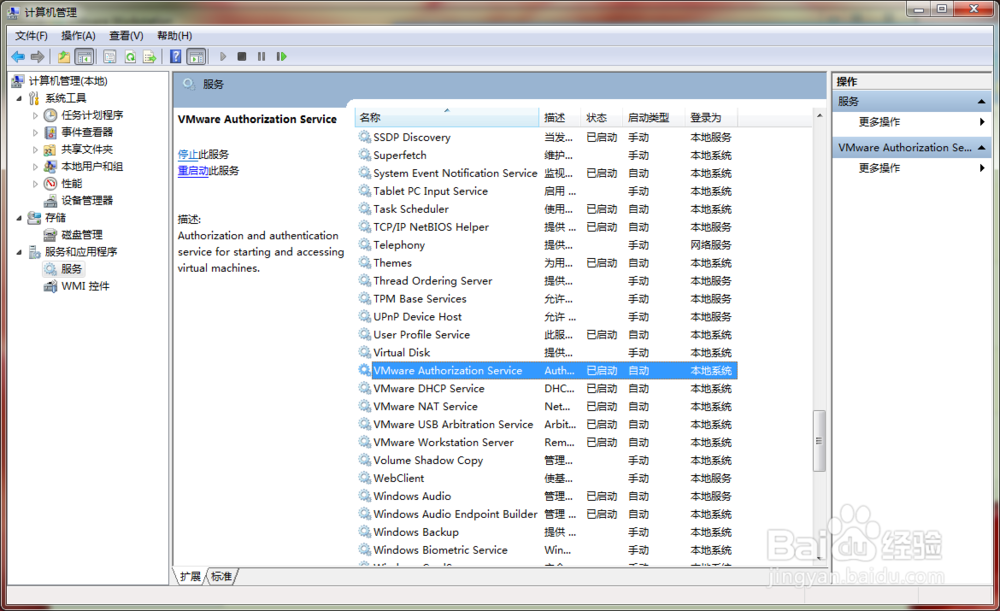
Task: Select 本地用户和组 in the tree
Action: pyautogui.click(x=92, y=166)
